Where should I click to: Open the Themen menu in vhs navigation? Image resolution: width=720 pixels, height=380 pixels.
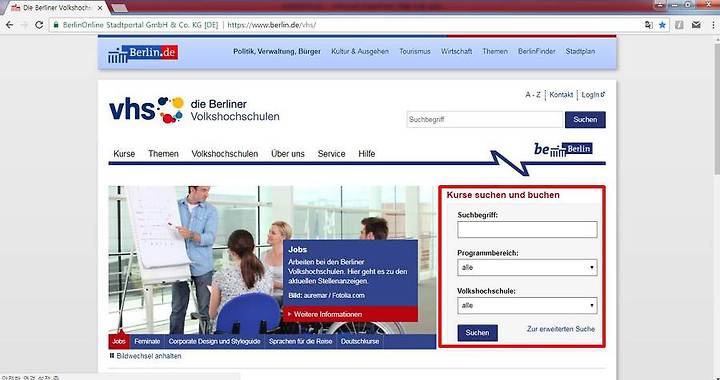pyautogui.click(x=163, y=154)
